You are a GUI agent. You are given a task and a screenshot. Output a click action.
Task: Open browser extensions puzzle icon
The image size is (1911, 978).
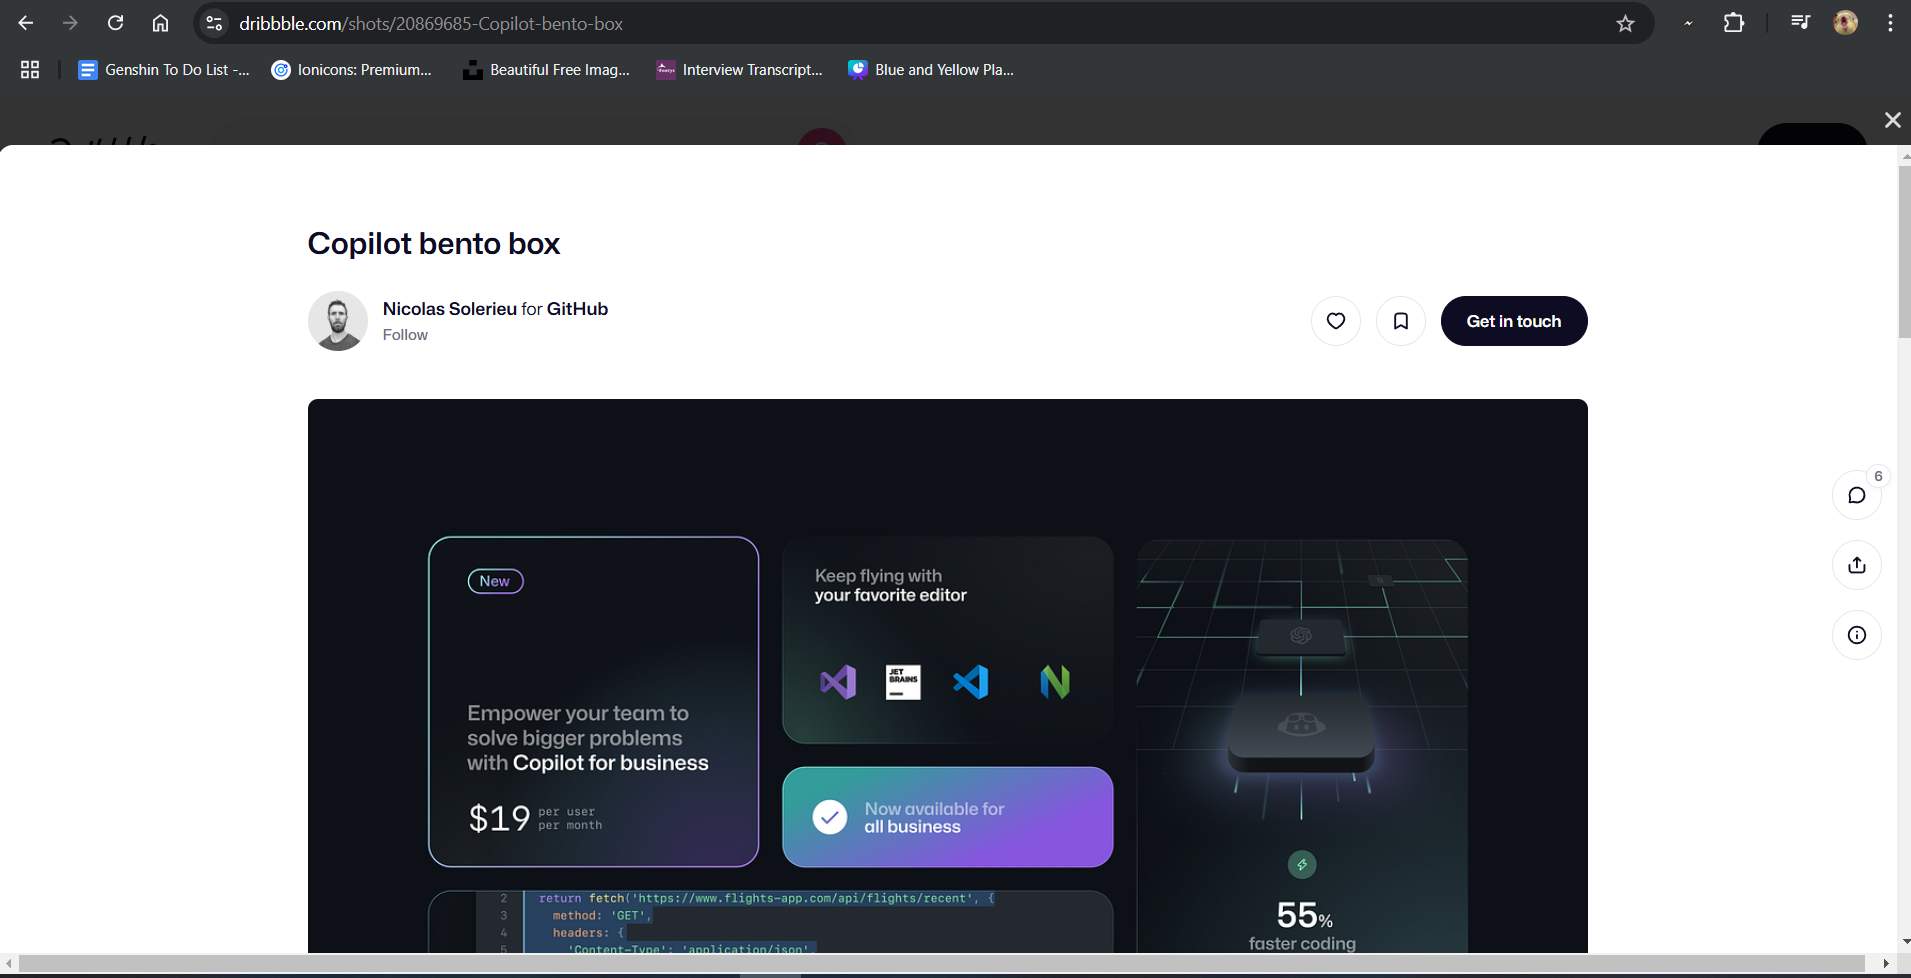coord(1734,23)
